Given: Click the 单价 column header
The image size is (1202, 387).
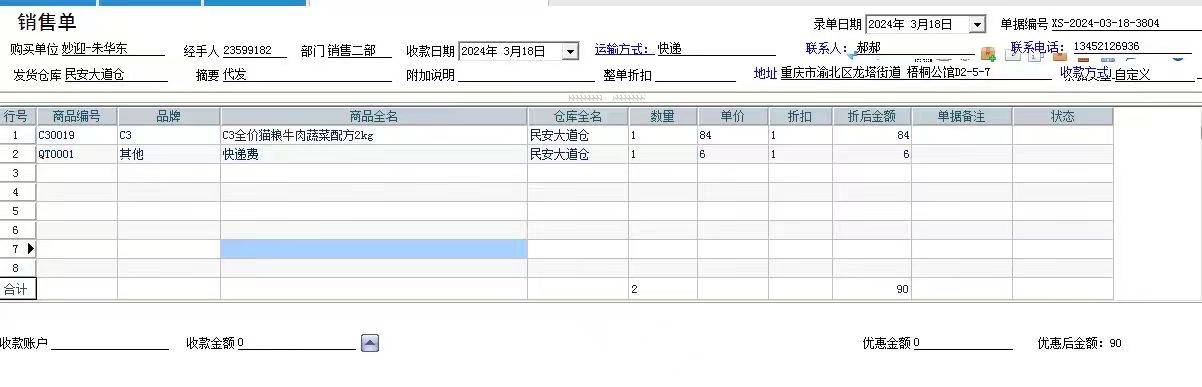Looking at the screenshot, I should pos(732,116).
